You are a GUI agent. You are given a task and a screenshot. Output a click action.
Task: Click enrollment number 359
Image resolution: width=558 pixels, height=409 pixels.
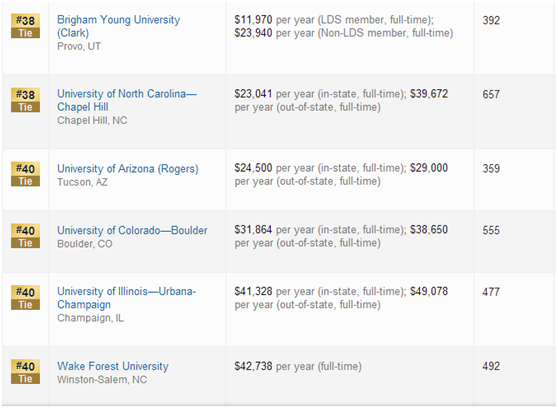(491, 168)
